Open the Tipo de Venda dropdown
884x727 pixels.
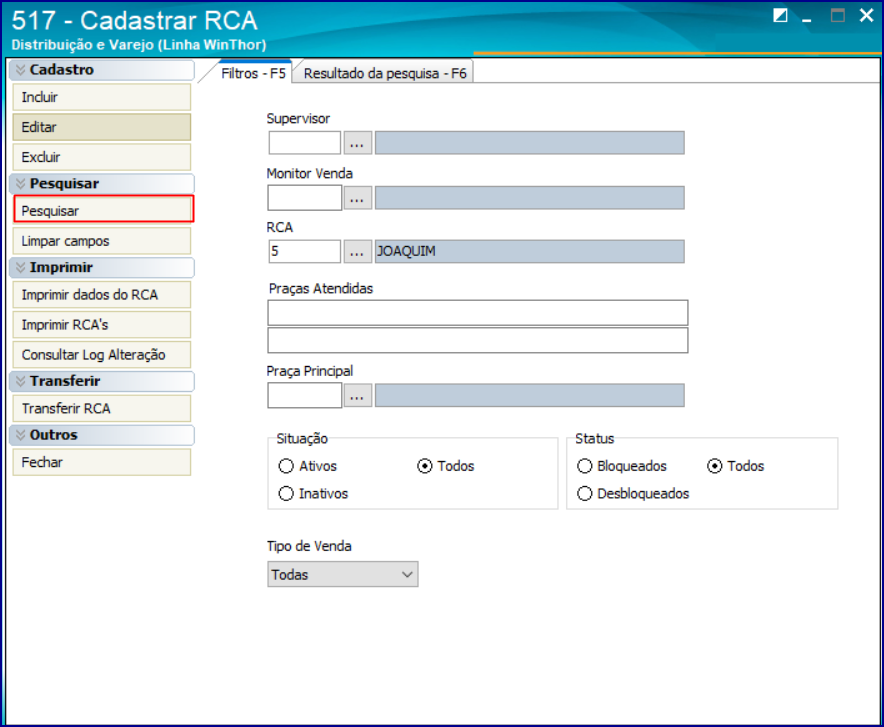click(x=343, y=574)
